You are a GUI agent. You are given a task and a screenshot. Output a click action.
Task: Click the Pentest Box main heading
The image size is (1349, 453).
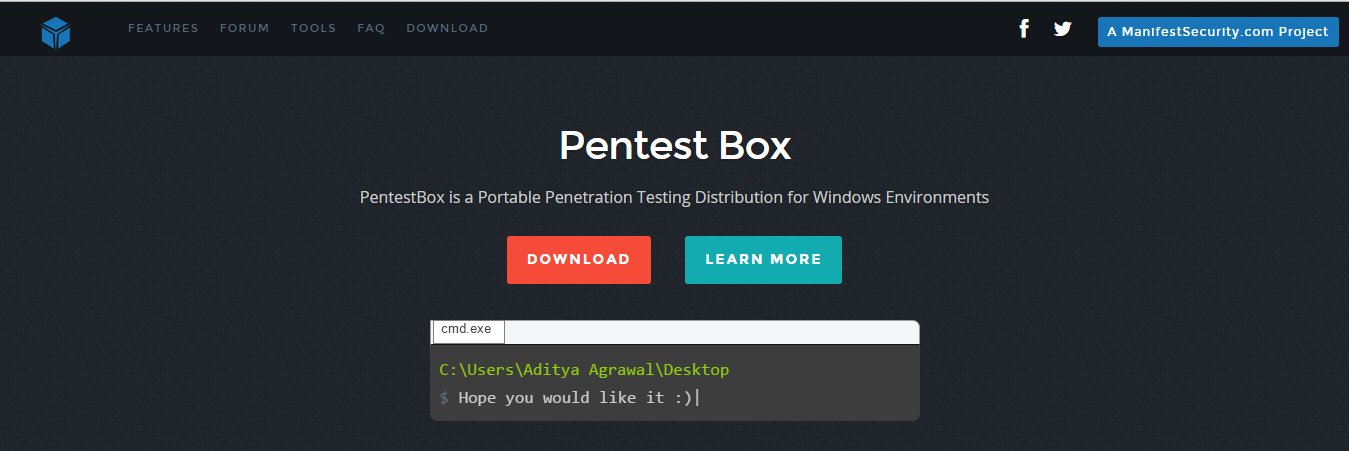675,145
